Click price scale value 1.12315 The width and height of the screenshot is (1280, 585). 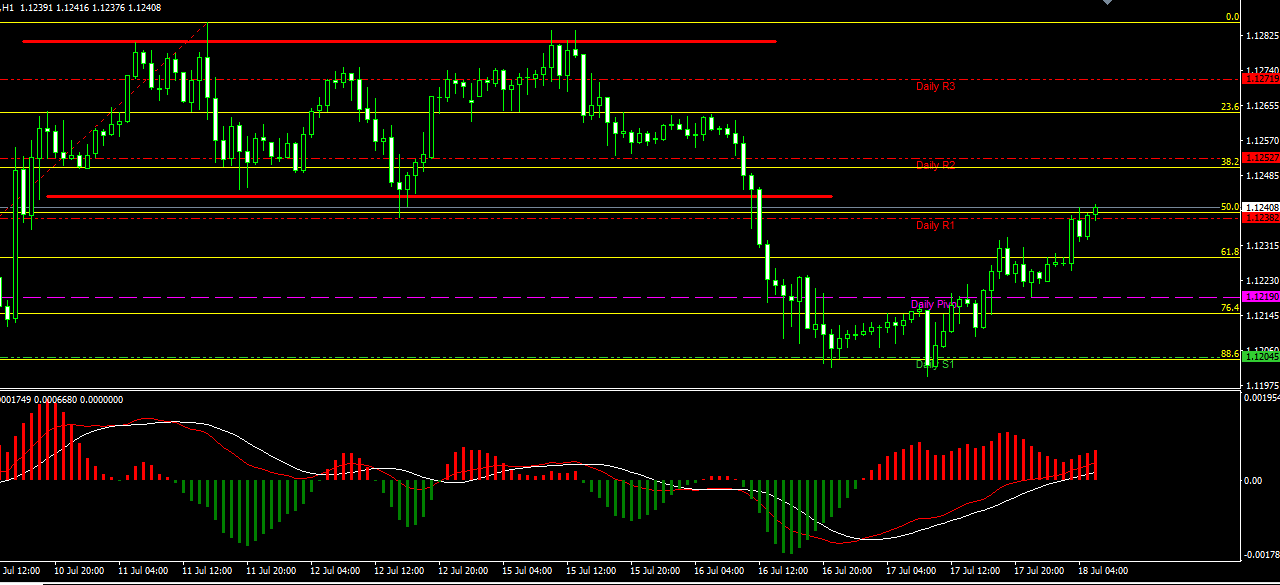click(1263, 246)
